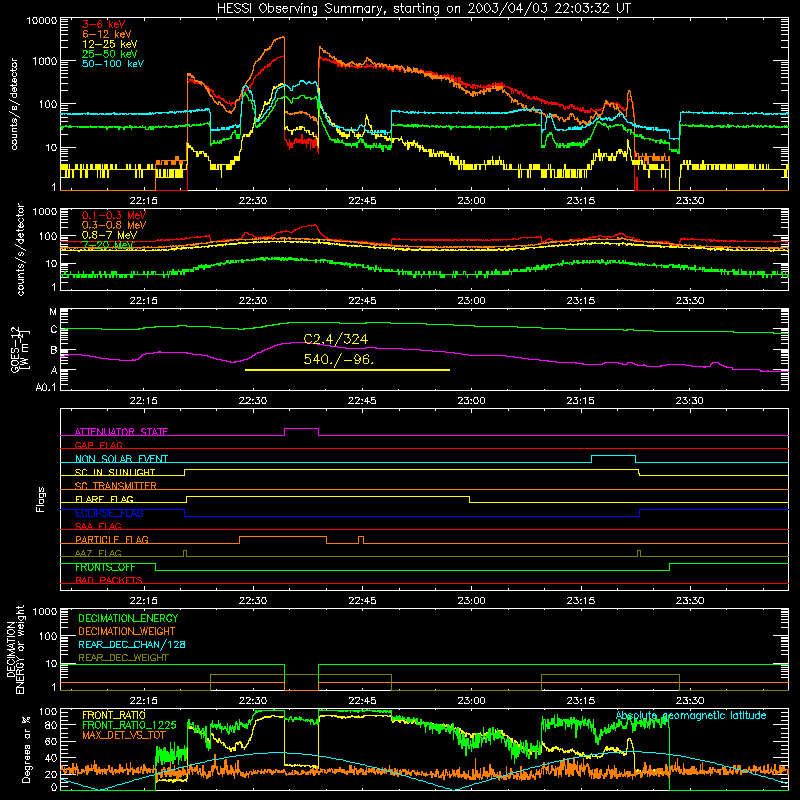Select the AAZ_FLAG label
800x800 pixels.
[98, 554]
